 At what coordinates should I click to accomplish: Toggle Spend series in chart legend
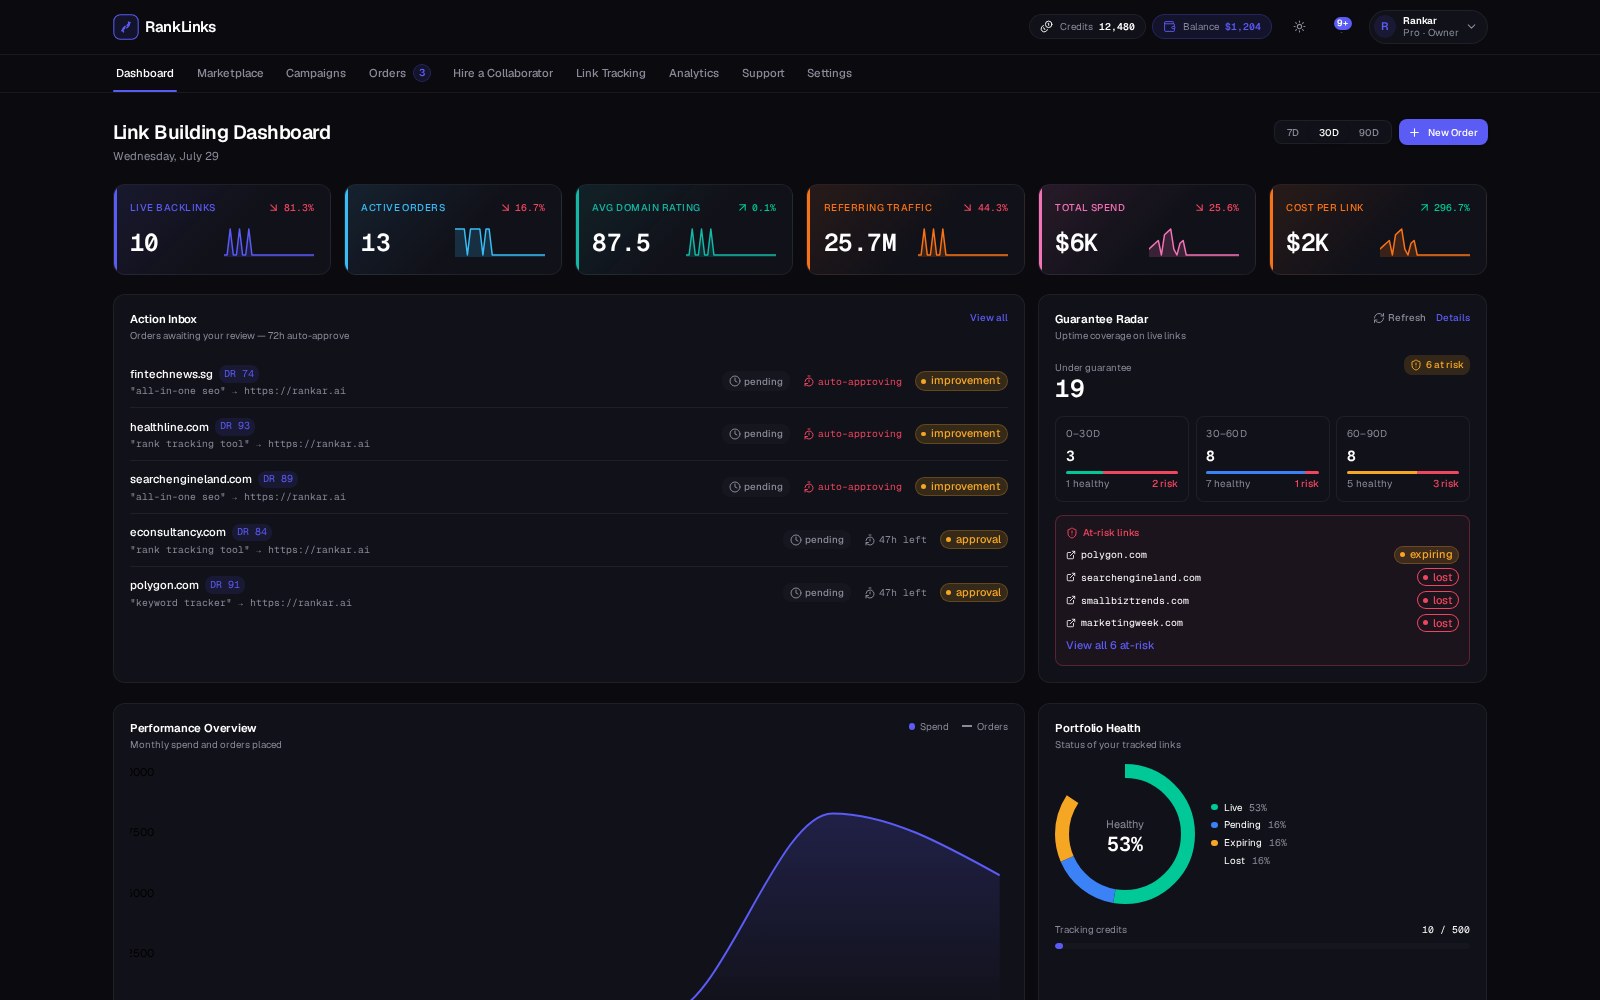pyautogui.click(x=929, y=727)
